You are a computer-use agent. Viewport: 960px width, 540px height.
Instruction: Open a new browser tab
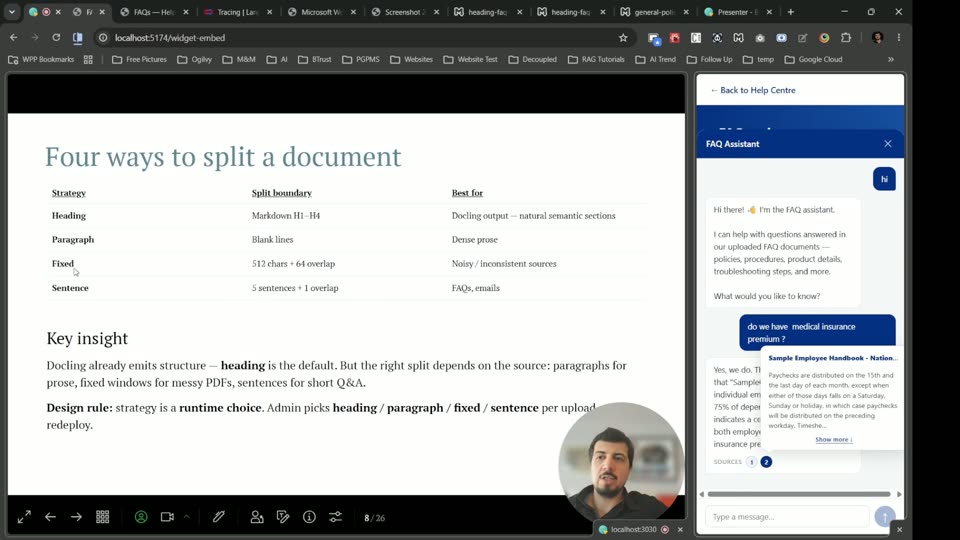click(790, 12)
